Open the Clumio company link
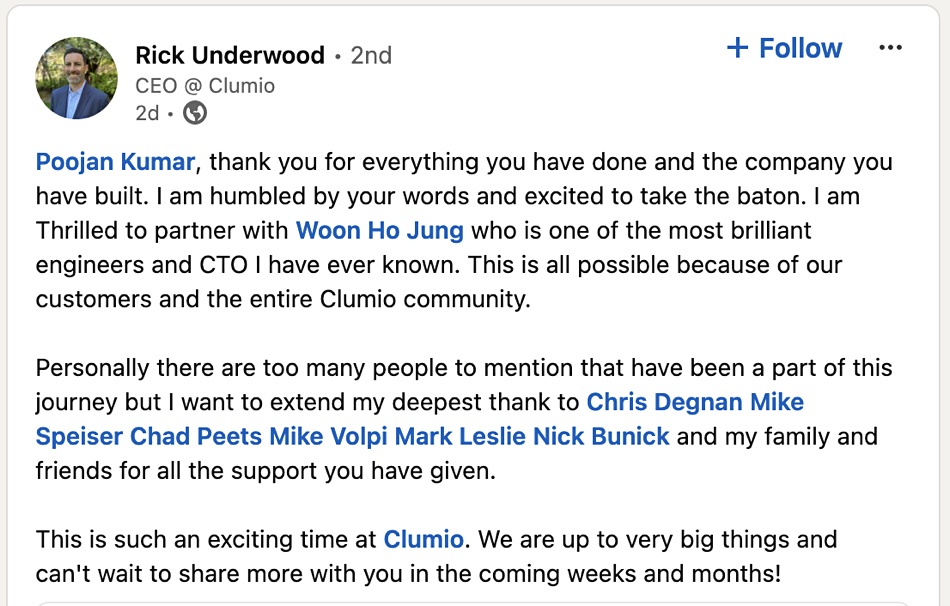Viewport: 950px width, 606px height. click(x=424, y=539)
